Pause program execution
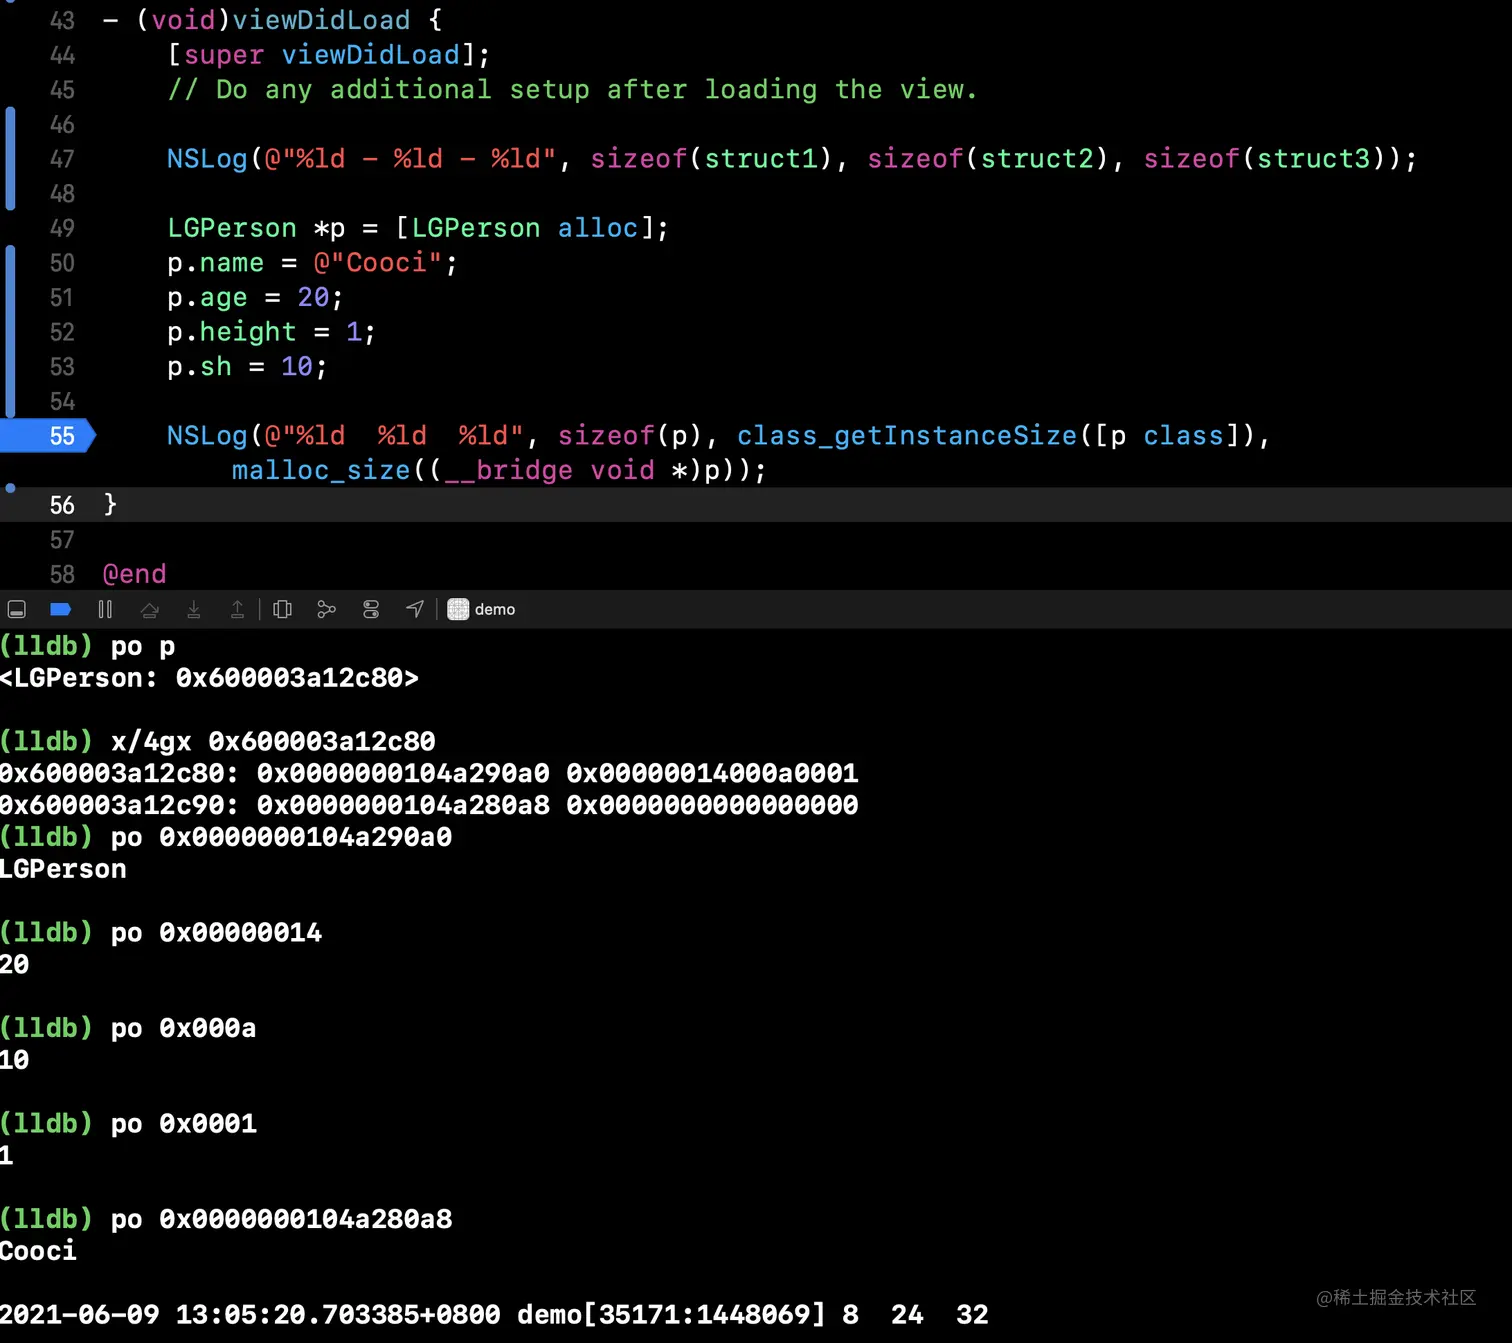This screenshot has width=1512, height=1343. pos(105,609)
